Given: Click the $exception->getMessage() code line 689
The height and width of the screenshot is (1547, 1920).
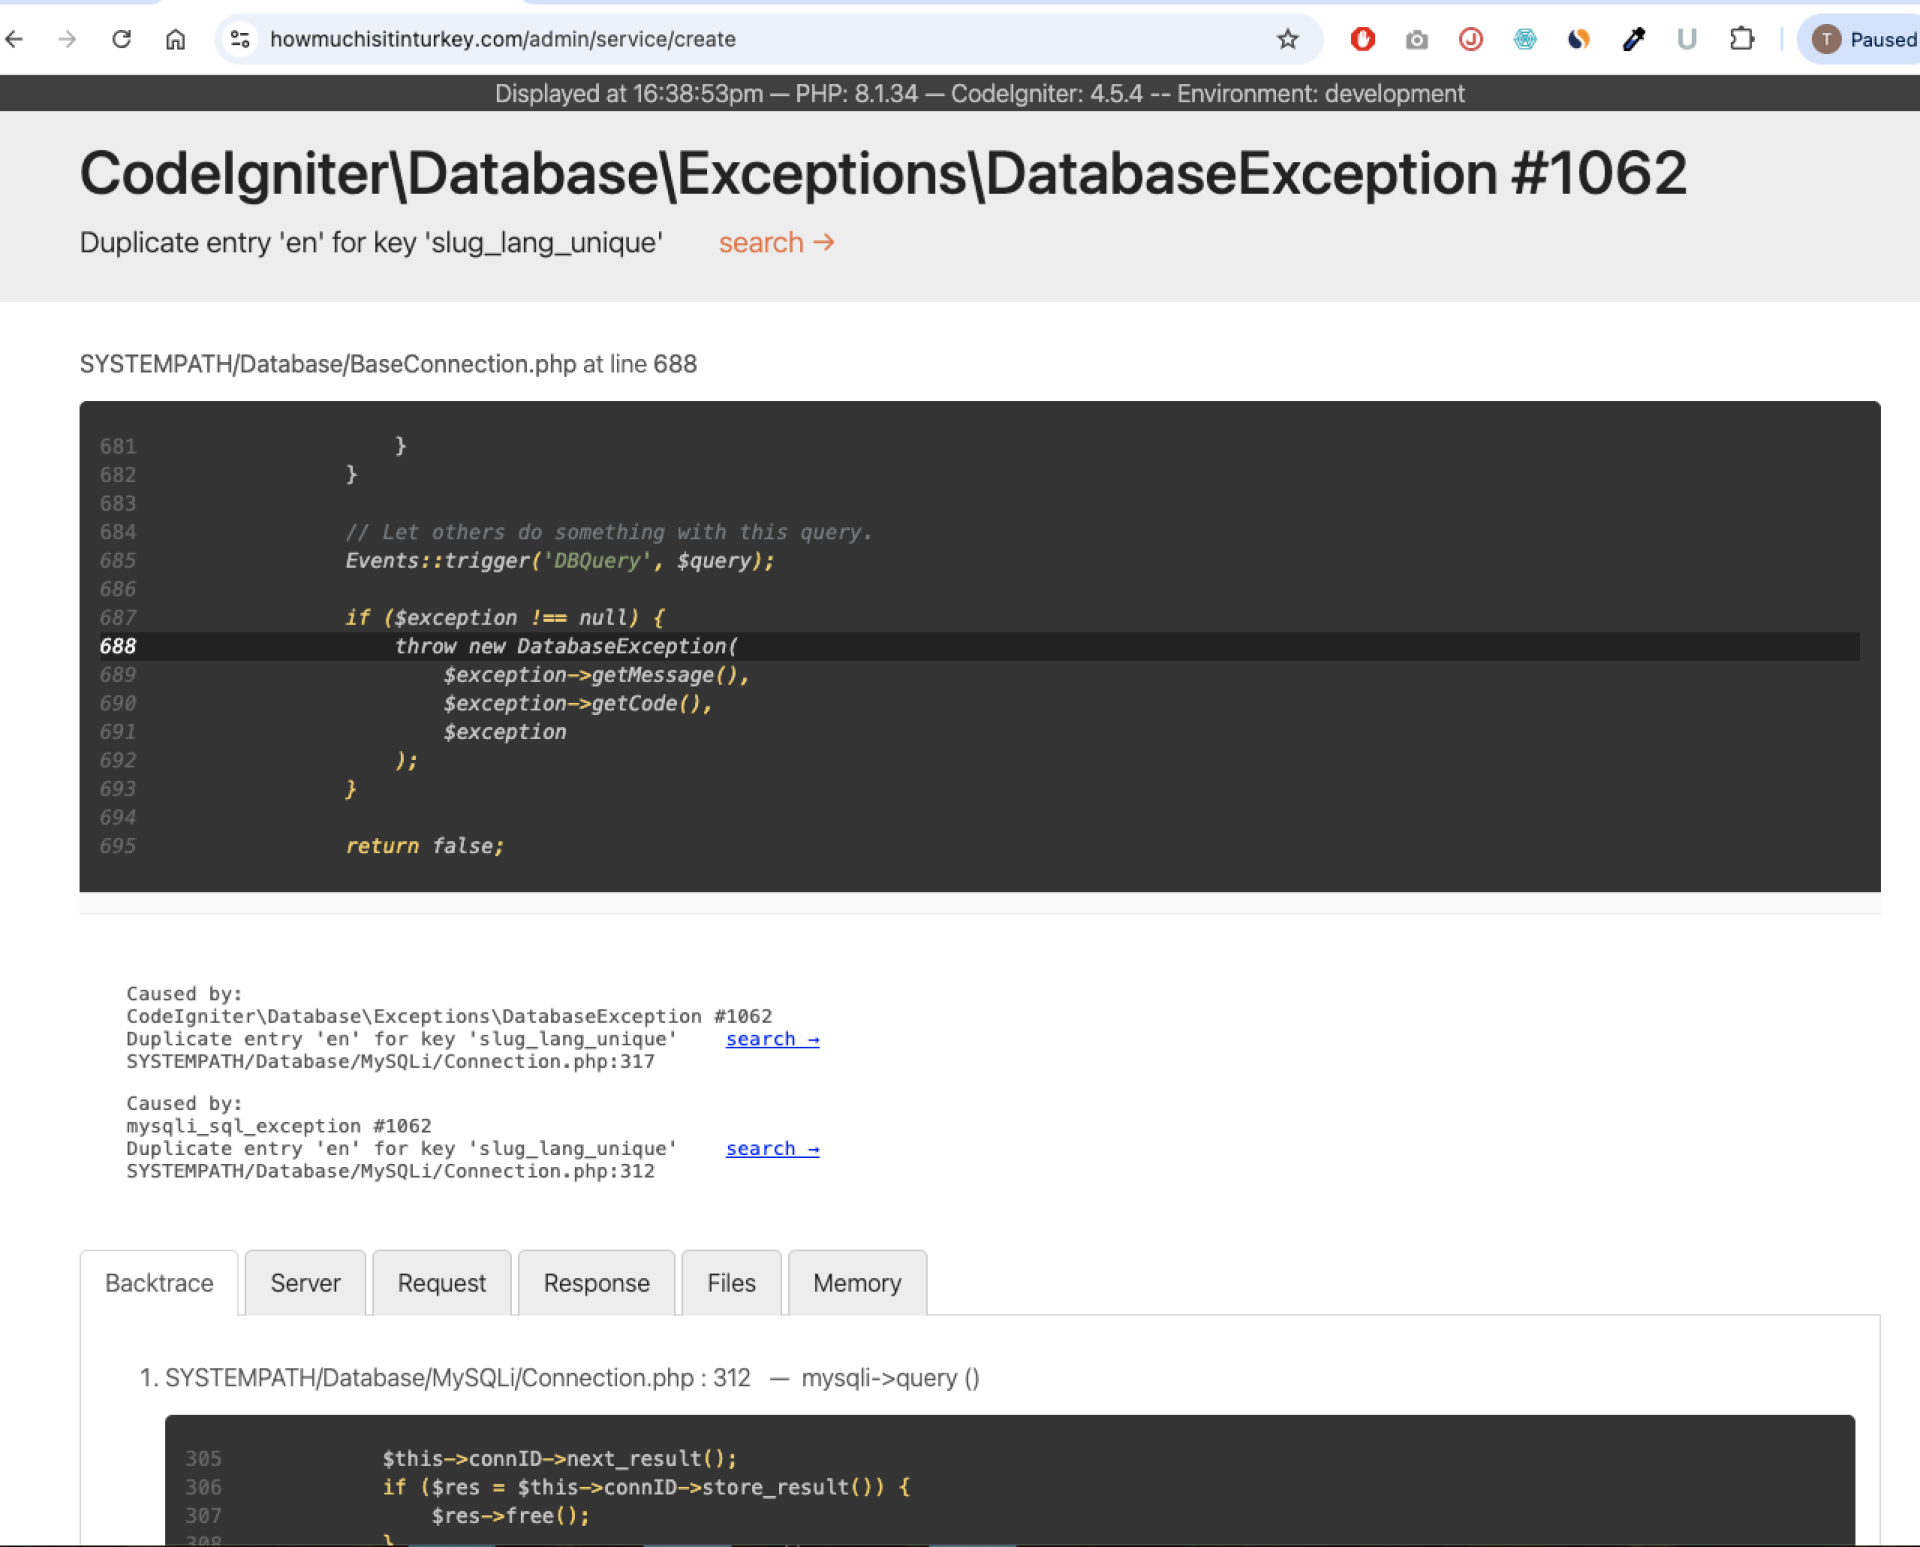Looking at the screenshot, I should [x=596, y=675].
